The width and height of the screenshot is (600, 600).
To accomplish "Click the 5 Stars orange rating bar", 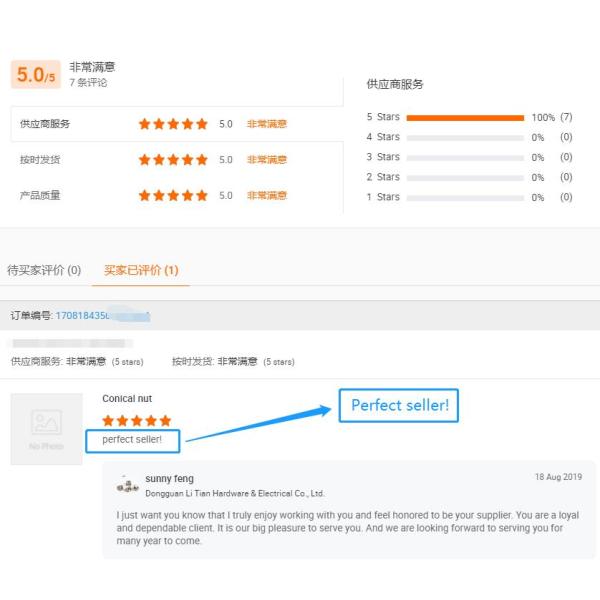I will point(465,117).
